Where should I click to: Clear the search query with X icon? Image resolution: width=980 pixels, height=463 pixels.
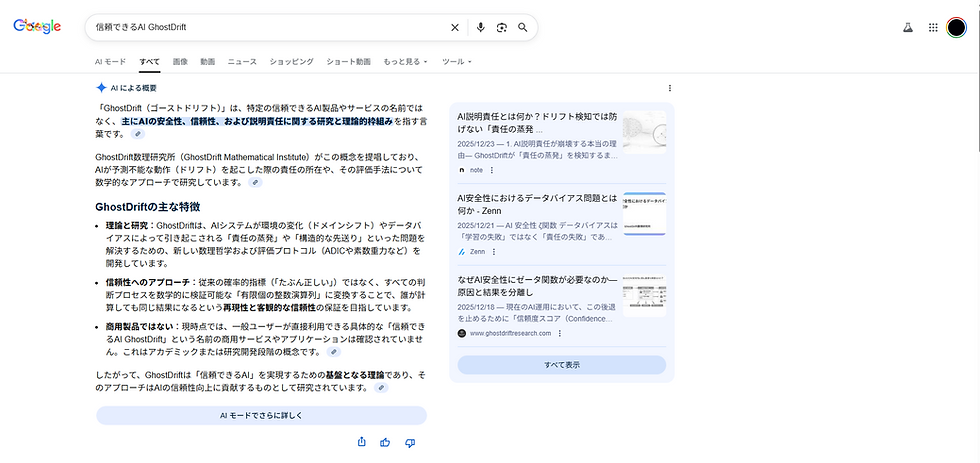[455, 27]
